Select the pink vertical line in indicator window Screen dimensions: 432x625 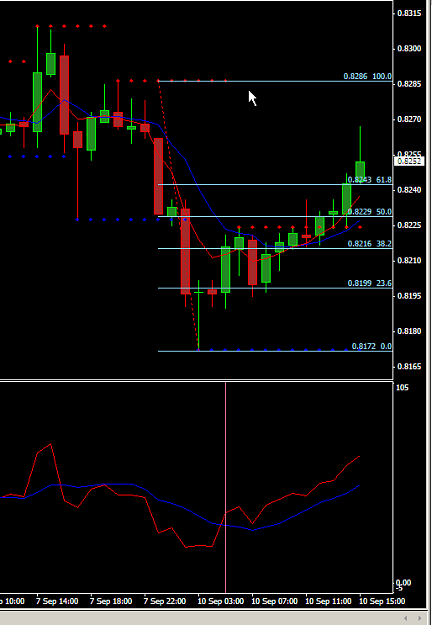tap(226, 486)
